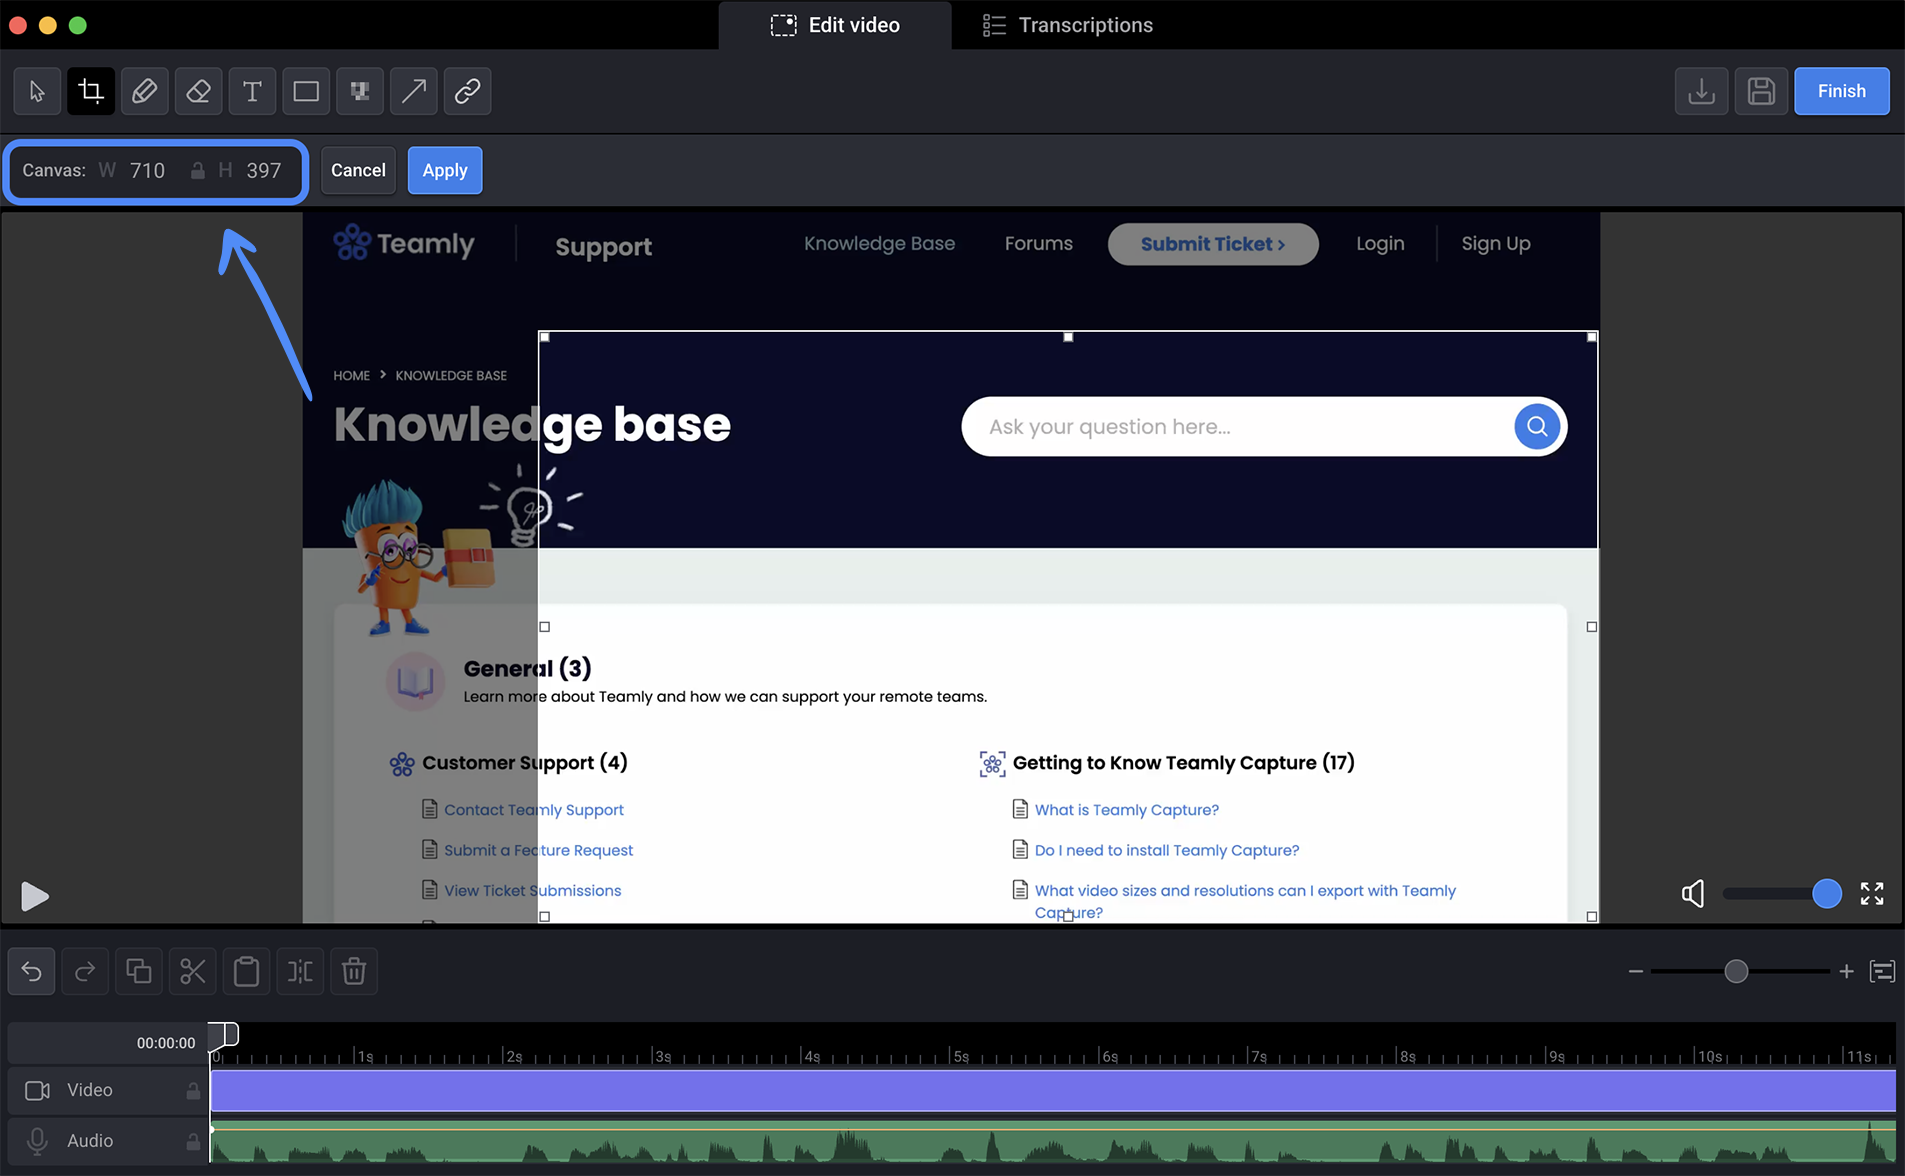Click the blue search magnifier button
Viewport: 1905px width, 1176px height.
pyautogui.click(x=1536, y=427)
